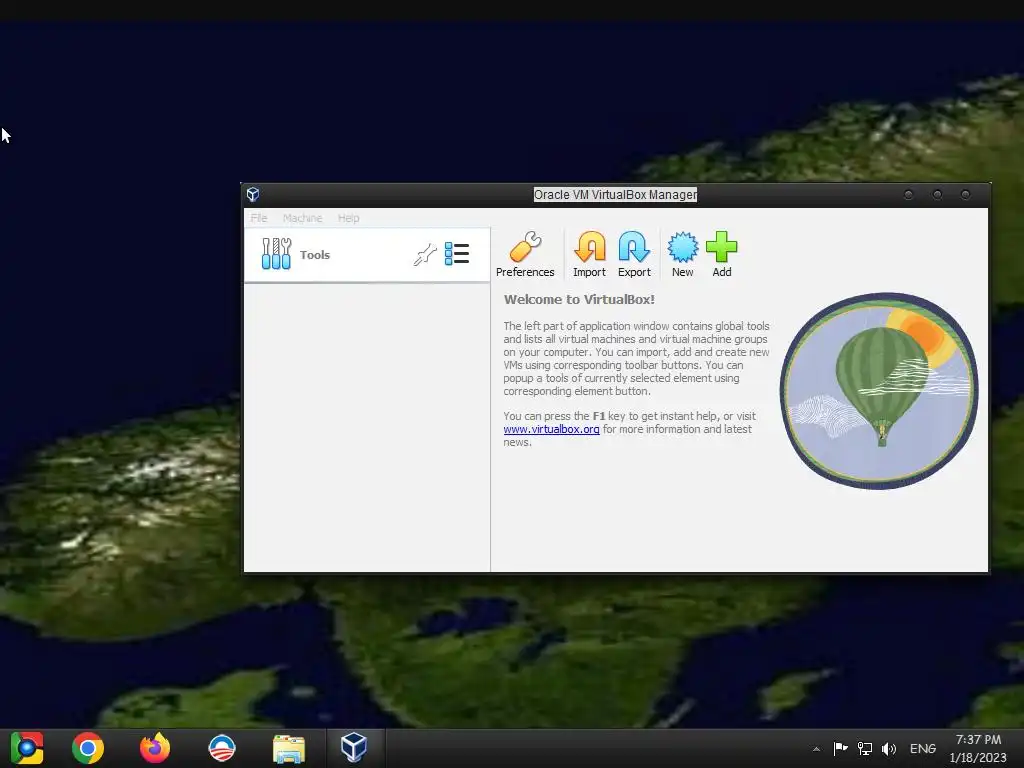1024x768 pixels.
Task: Click the Import appliance button
Action: click(x=589, y=255)
